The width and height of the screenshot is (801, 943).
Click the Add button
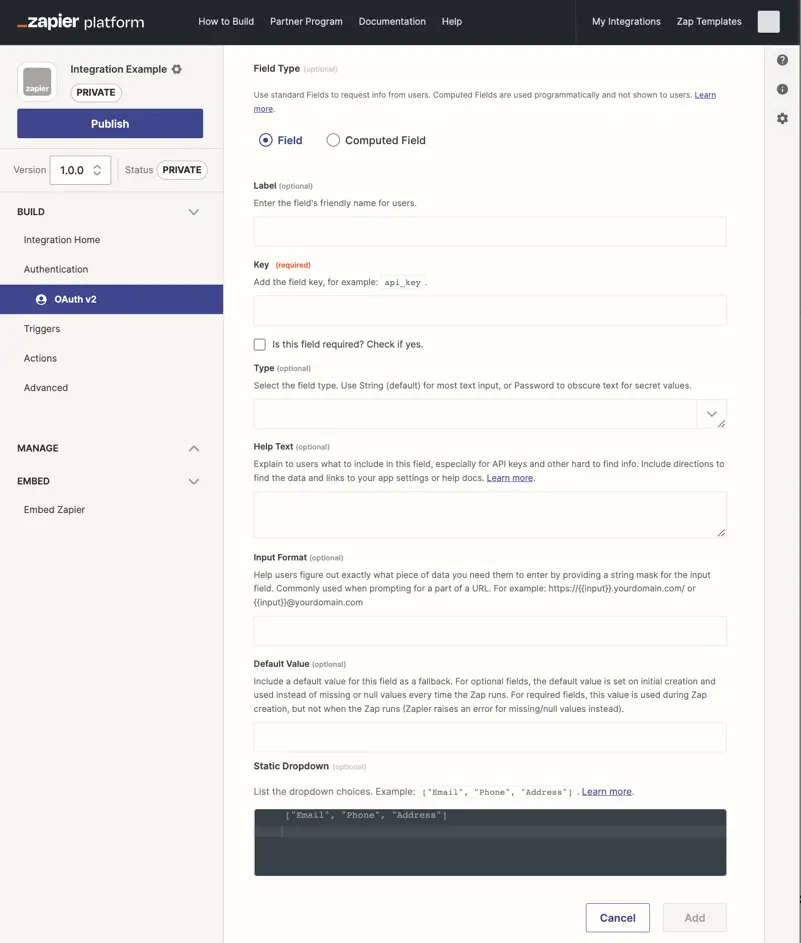point(695,918)
